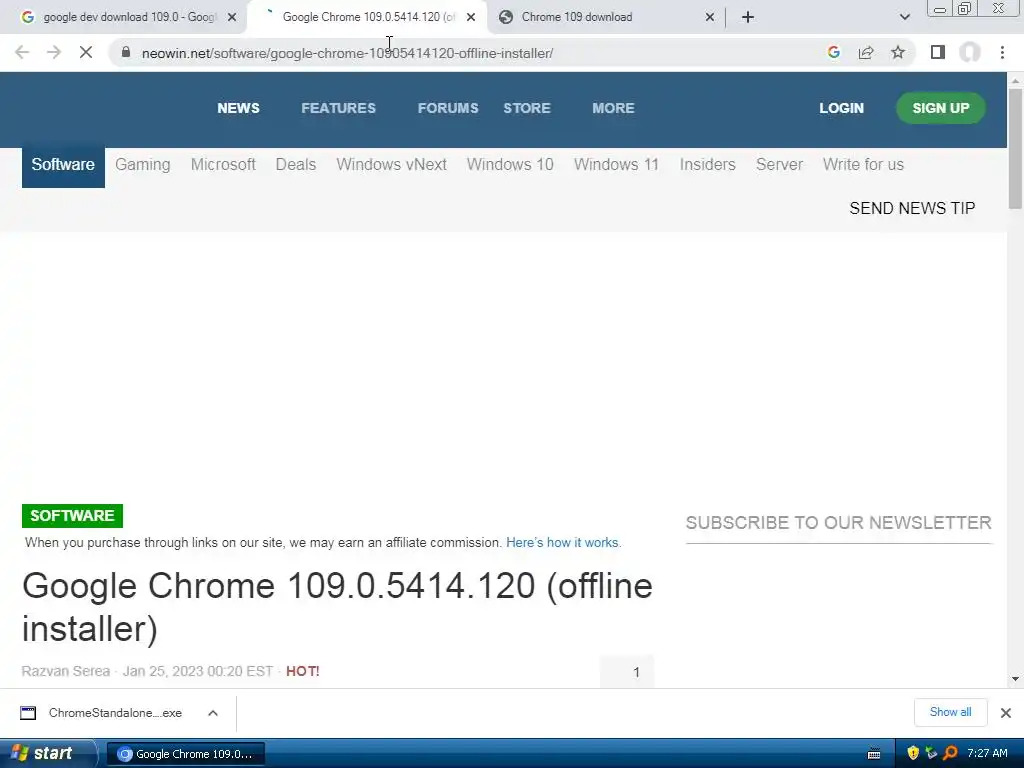The image size is (1024, 768).
Task: Click the padlock site info icon
Action: click(126, 52)
